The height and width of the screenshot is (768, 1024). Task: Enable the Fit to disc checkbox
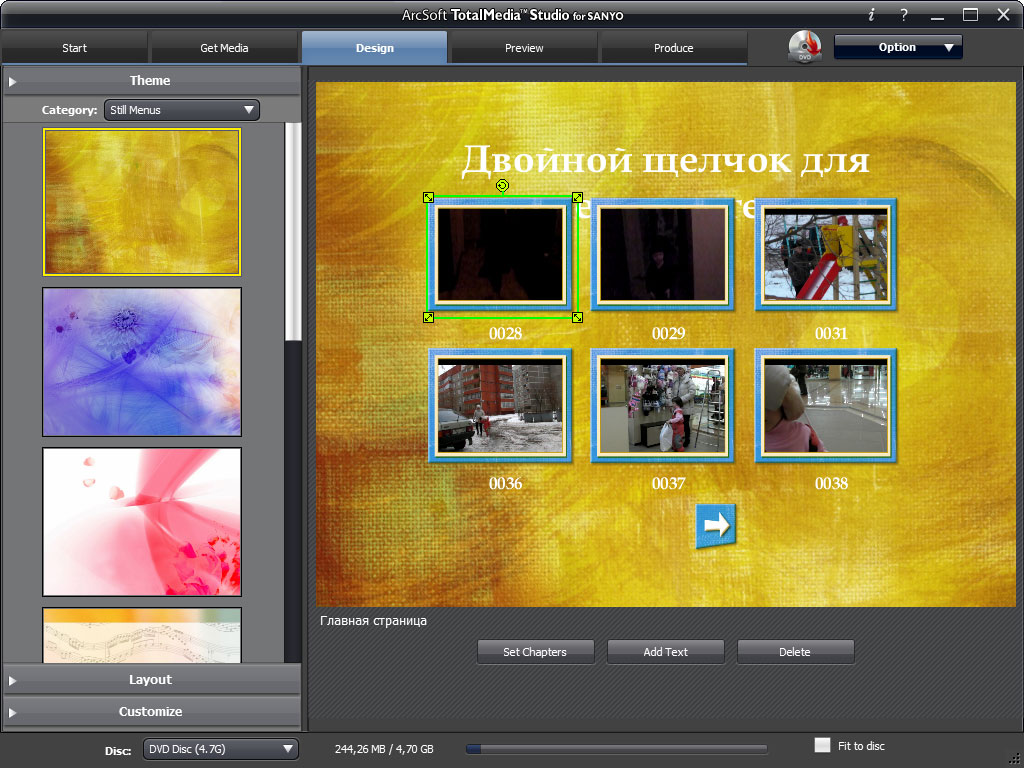(x=822, y=745)
